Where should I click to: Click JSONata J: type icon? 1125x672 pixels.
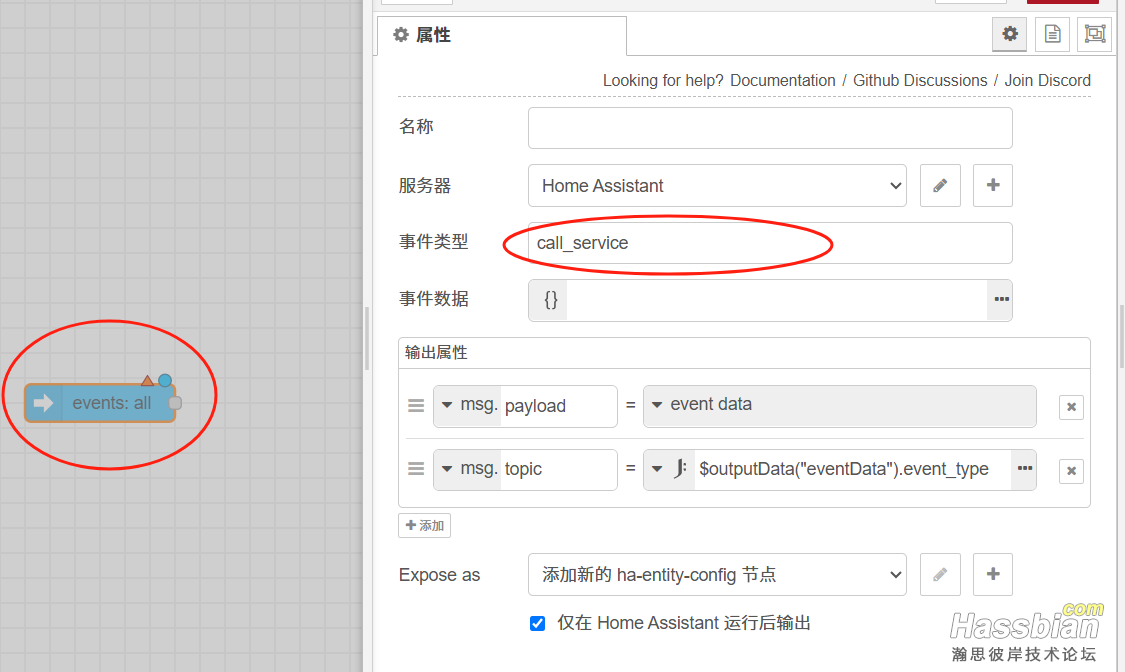click(x=680, y=469)
